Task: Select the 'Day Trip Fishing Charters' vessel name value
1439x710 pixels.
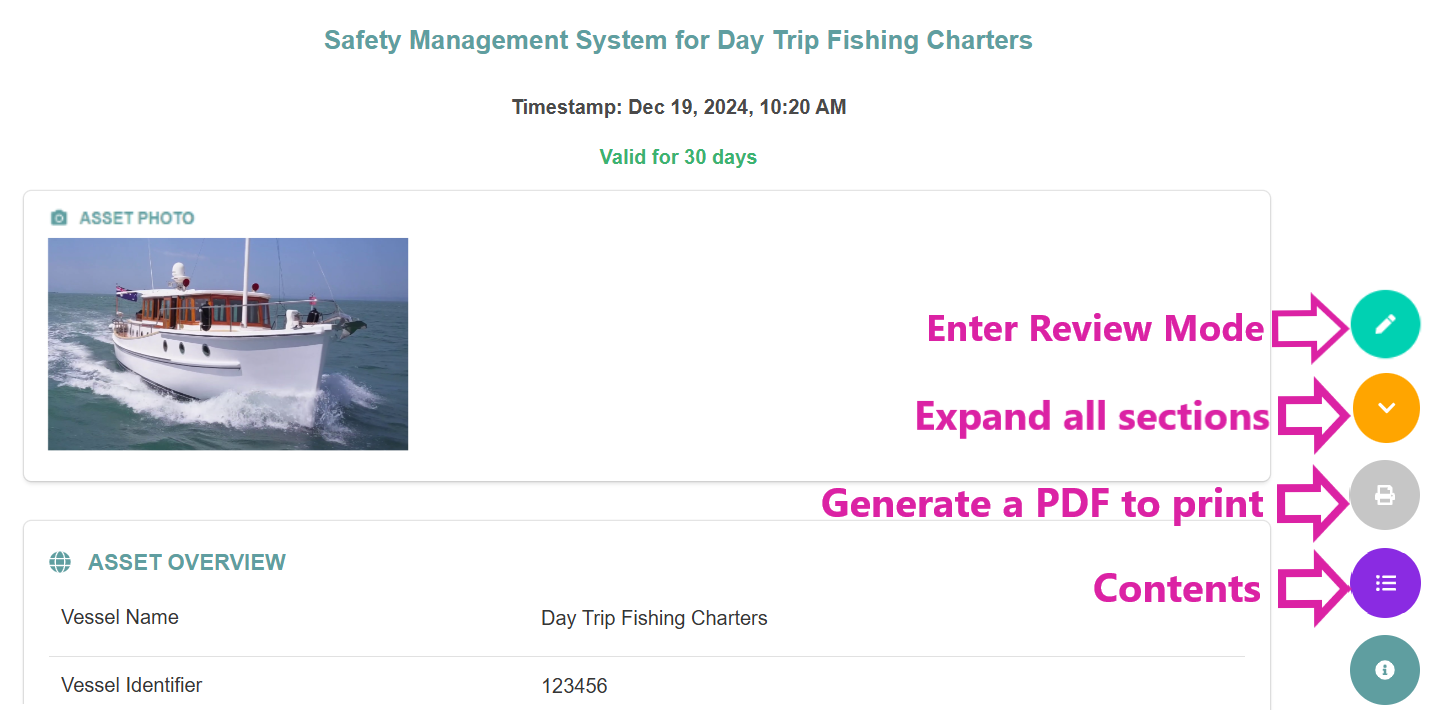Action: (x=654, y=618)
